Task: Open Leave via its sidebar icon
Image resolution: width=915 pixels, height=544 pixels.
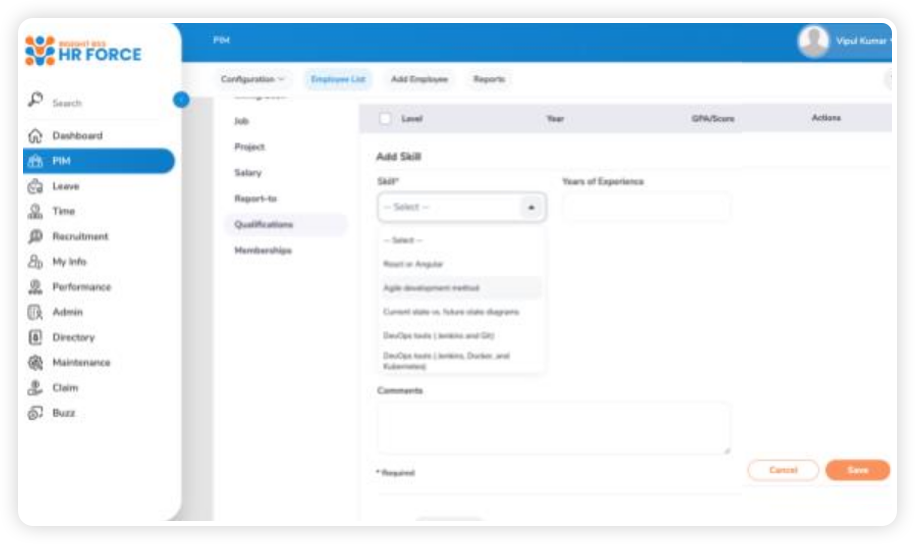Action: click(x=35, y=186)
